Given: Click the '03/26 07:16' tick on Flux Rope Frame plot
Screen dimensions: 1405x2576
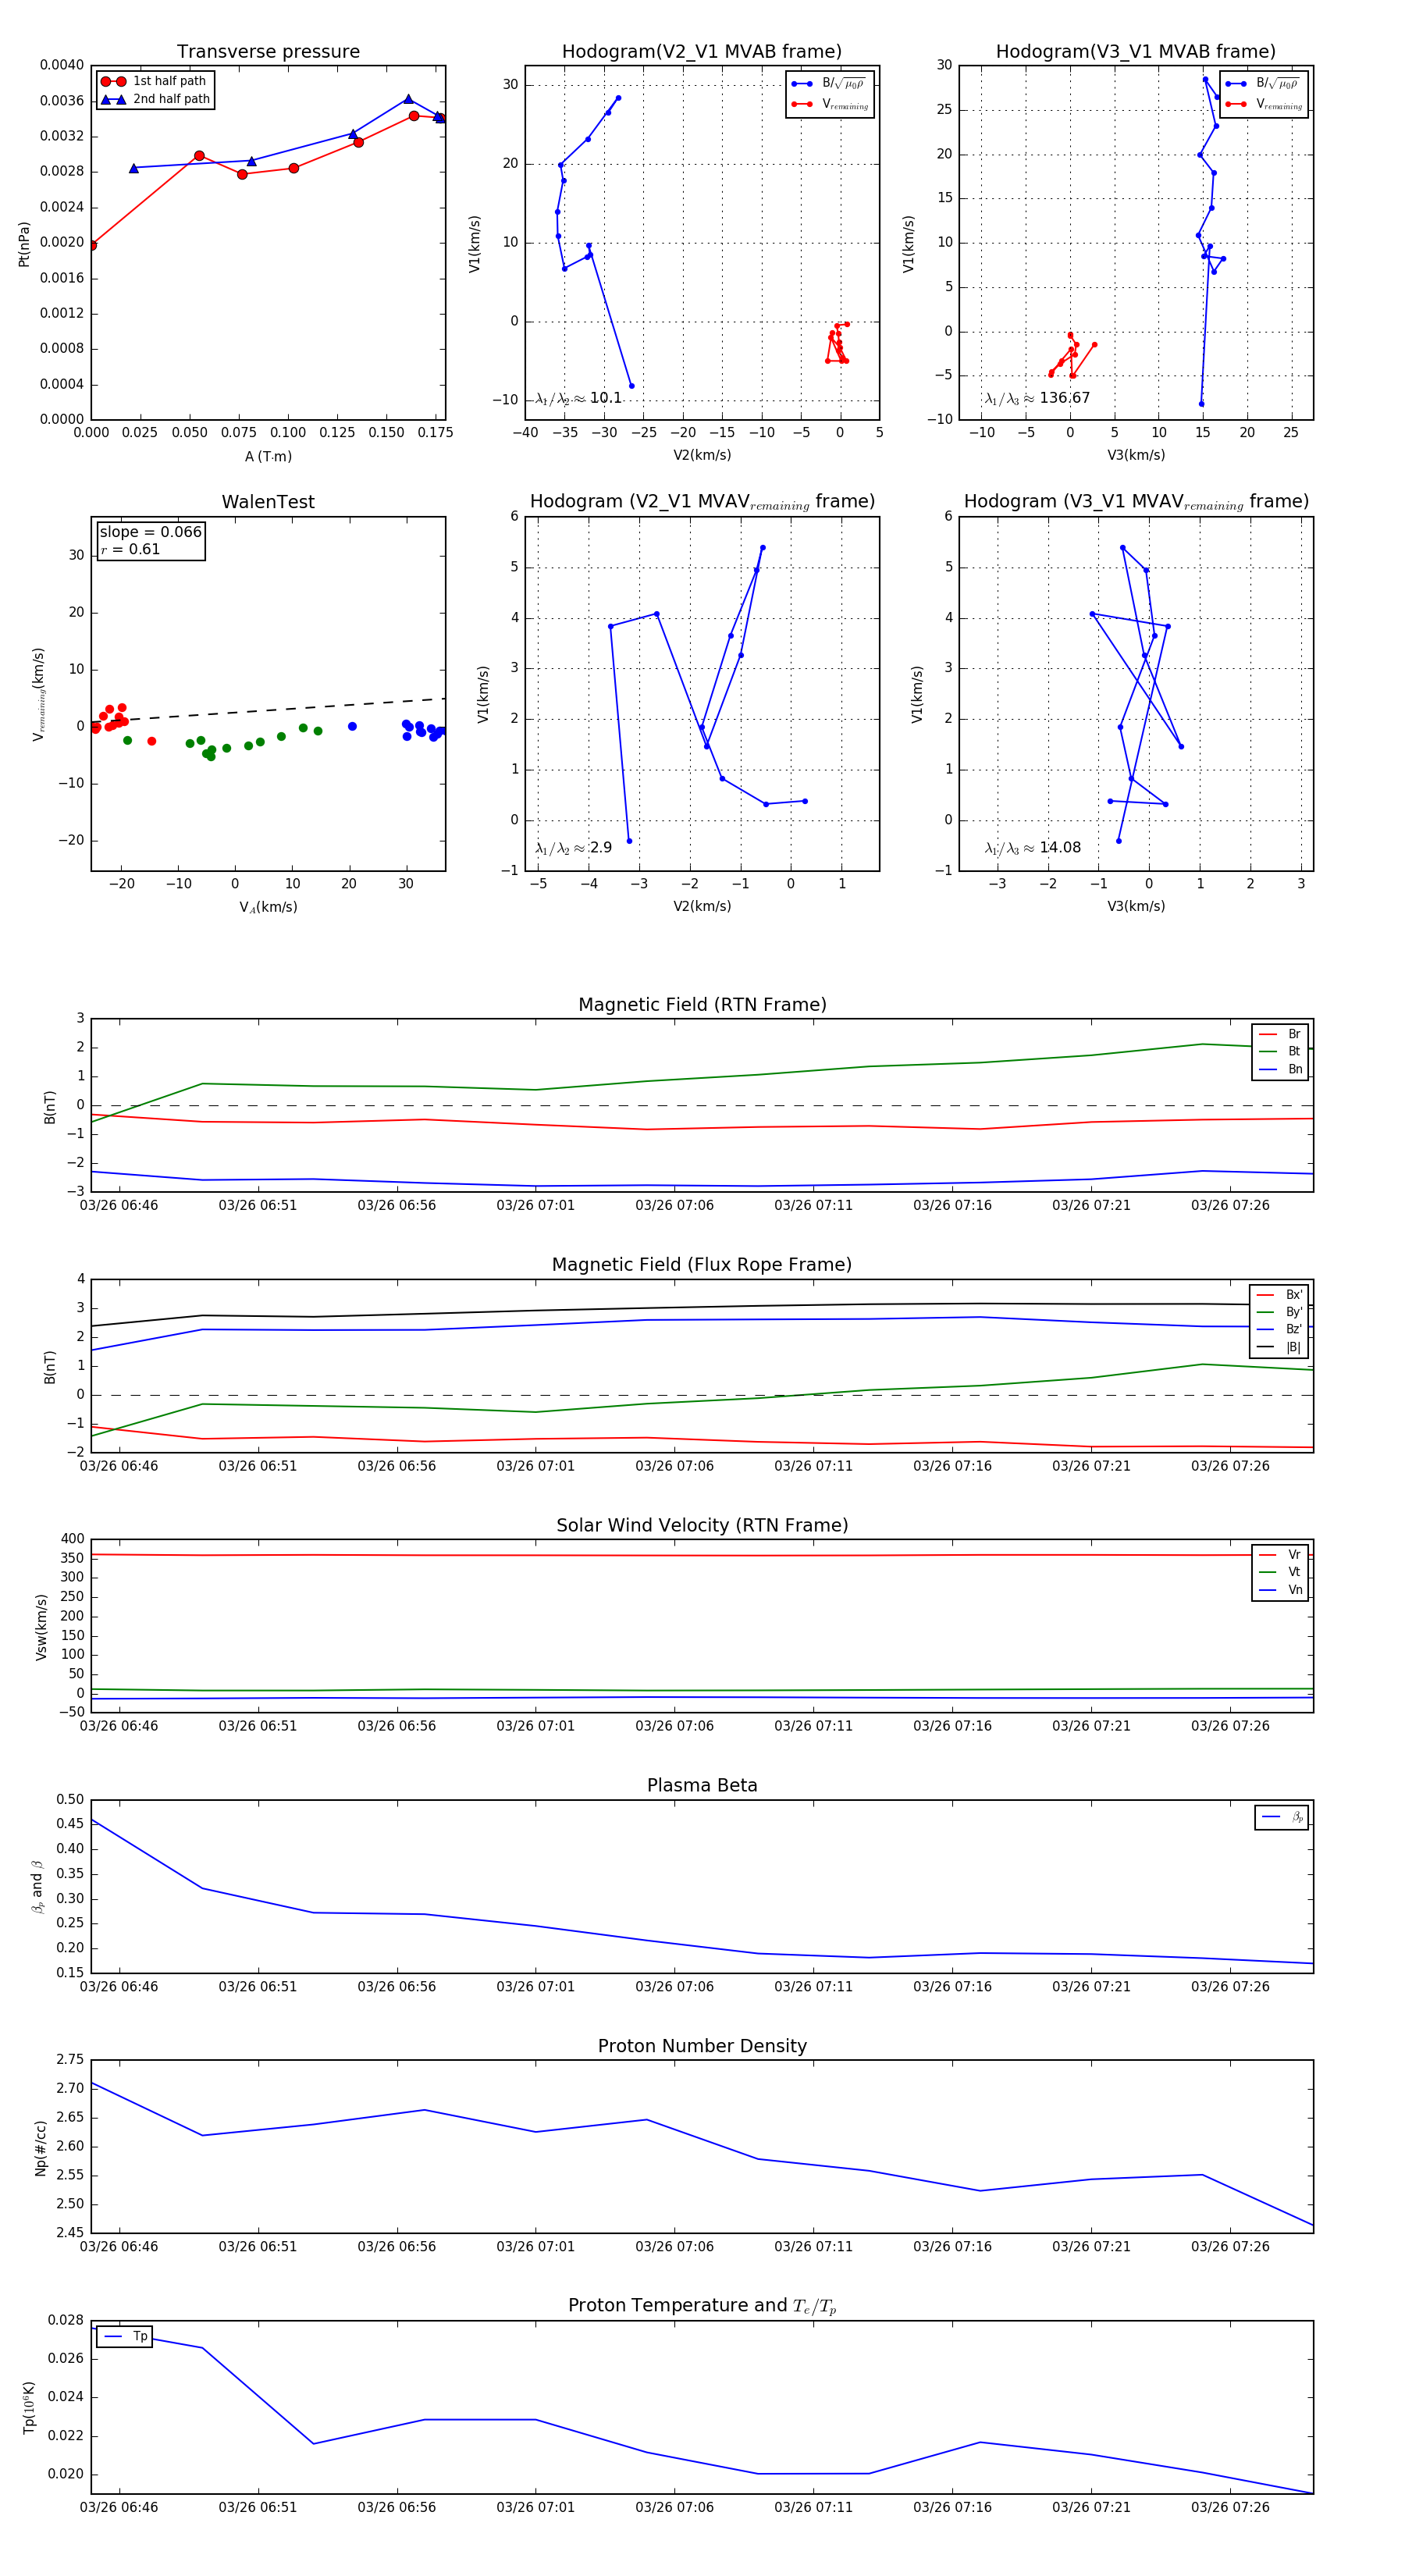Looking at the screenshot, I should click(x=952, y=1466).
